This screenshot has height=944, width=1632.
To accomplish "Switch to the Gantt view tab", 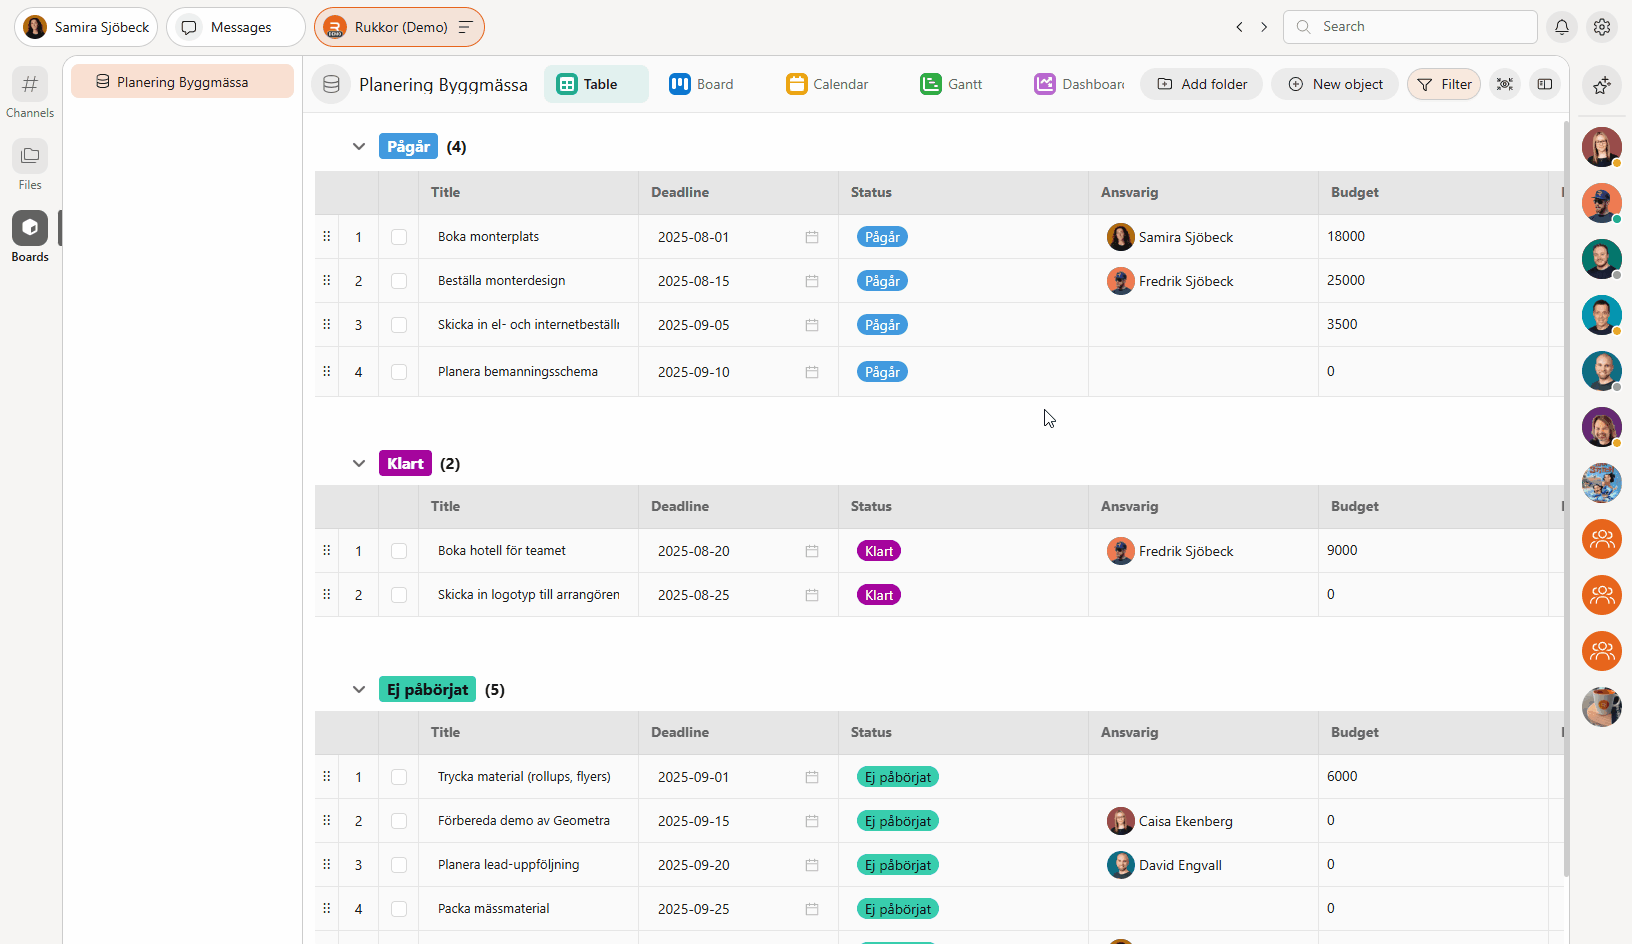I will coord(951,85).
